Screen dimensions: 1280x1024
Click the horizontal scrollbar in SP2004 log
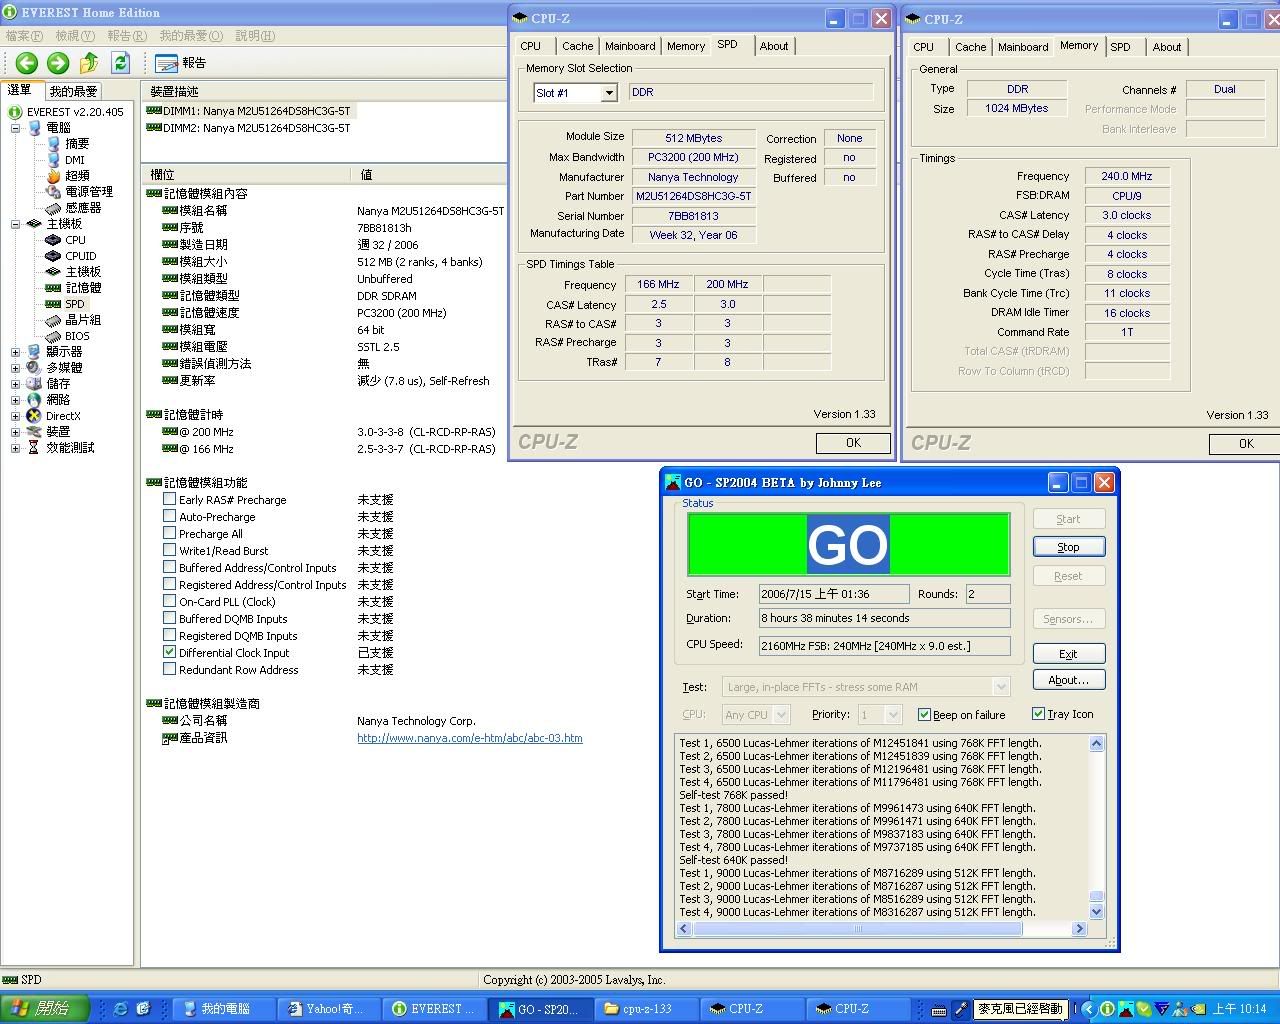coord(857,929)
